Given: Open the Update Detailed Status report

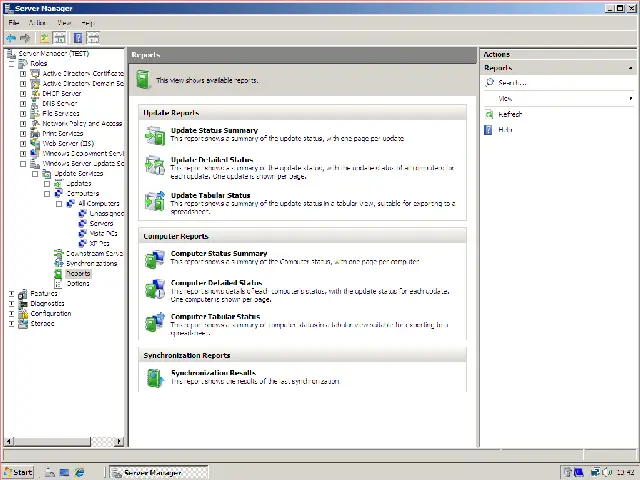Looking at the screenshot, I should pyautogui.click(x=212, y=160).
